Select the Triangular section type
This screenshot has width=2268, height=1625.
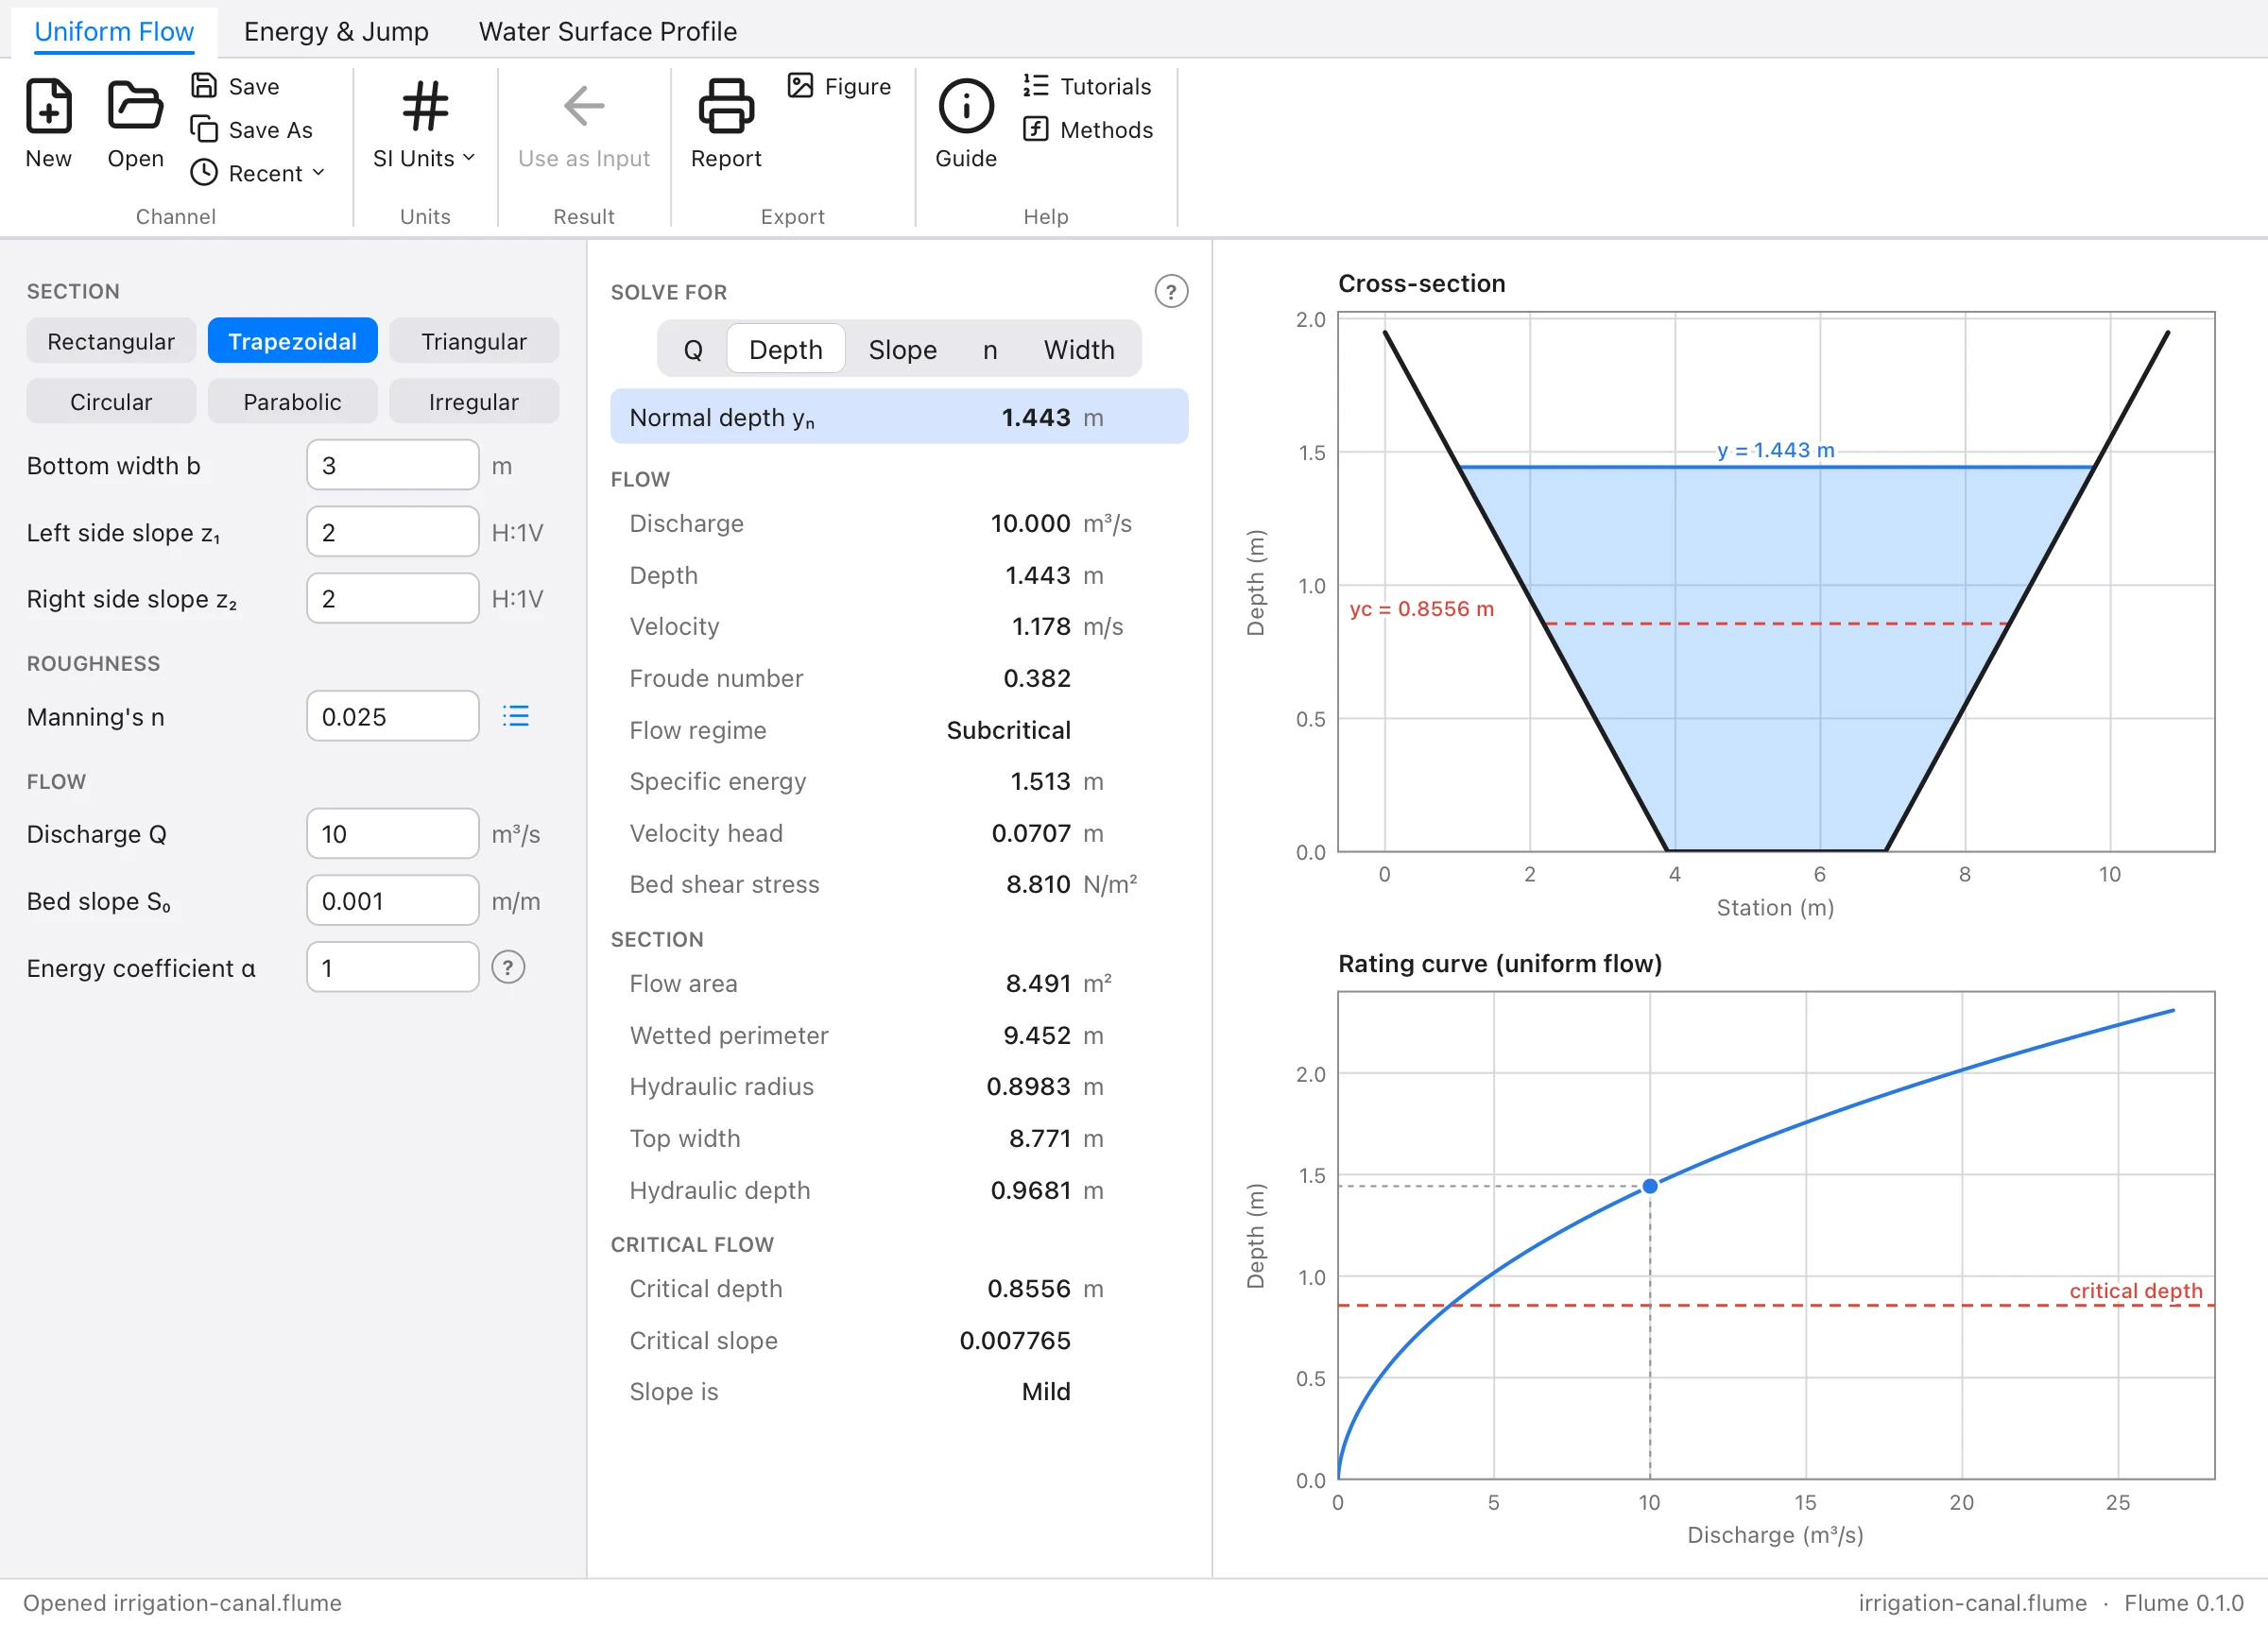473,342
